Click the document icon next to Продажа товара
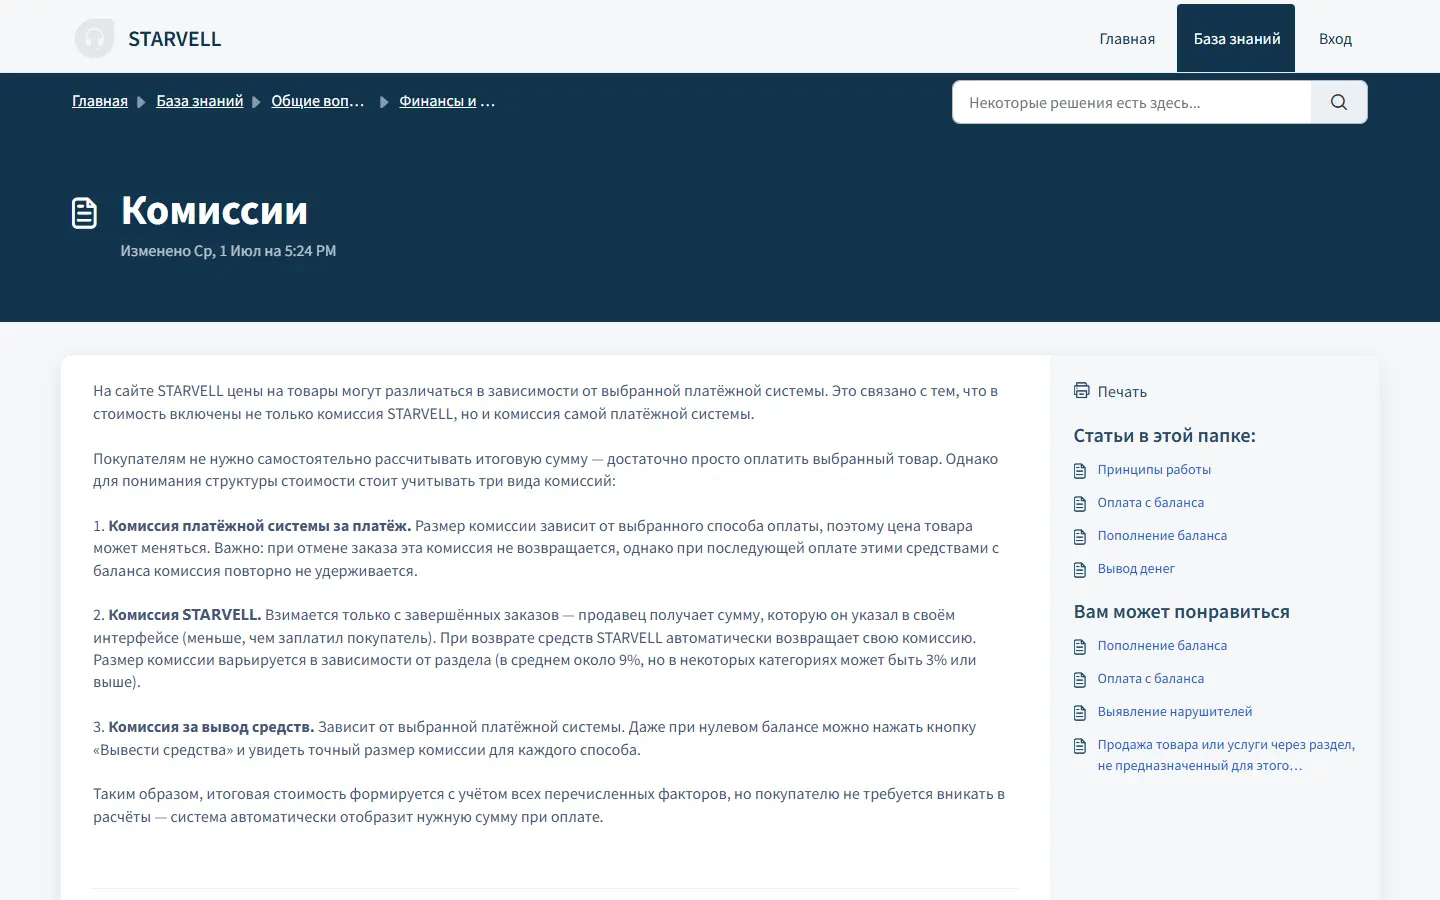 click(1080, 745)
